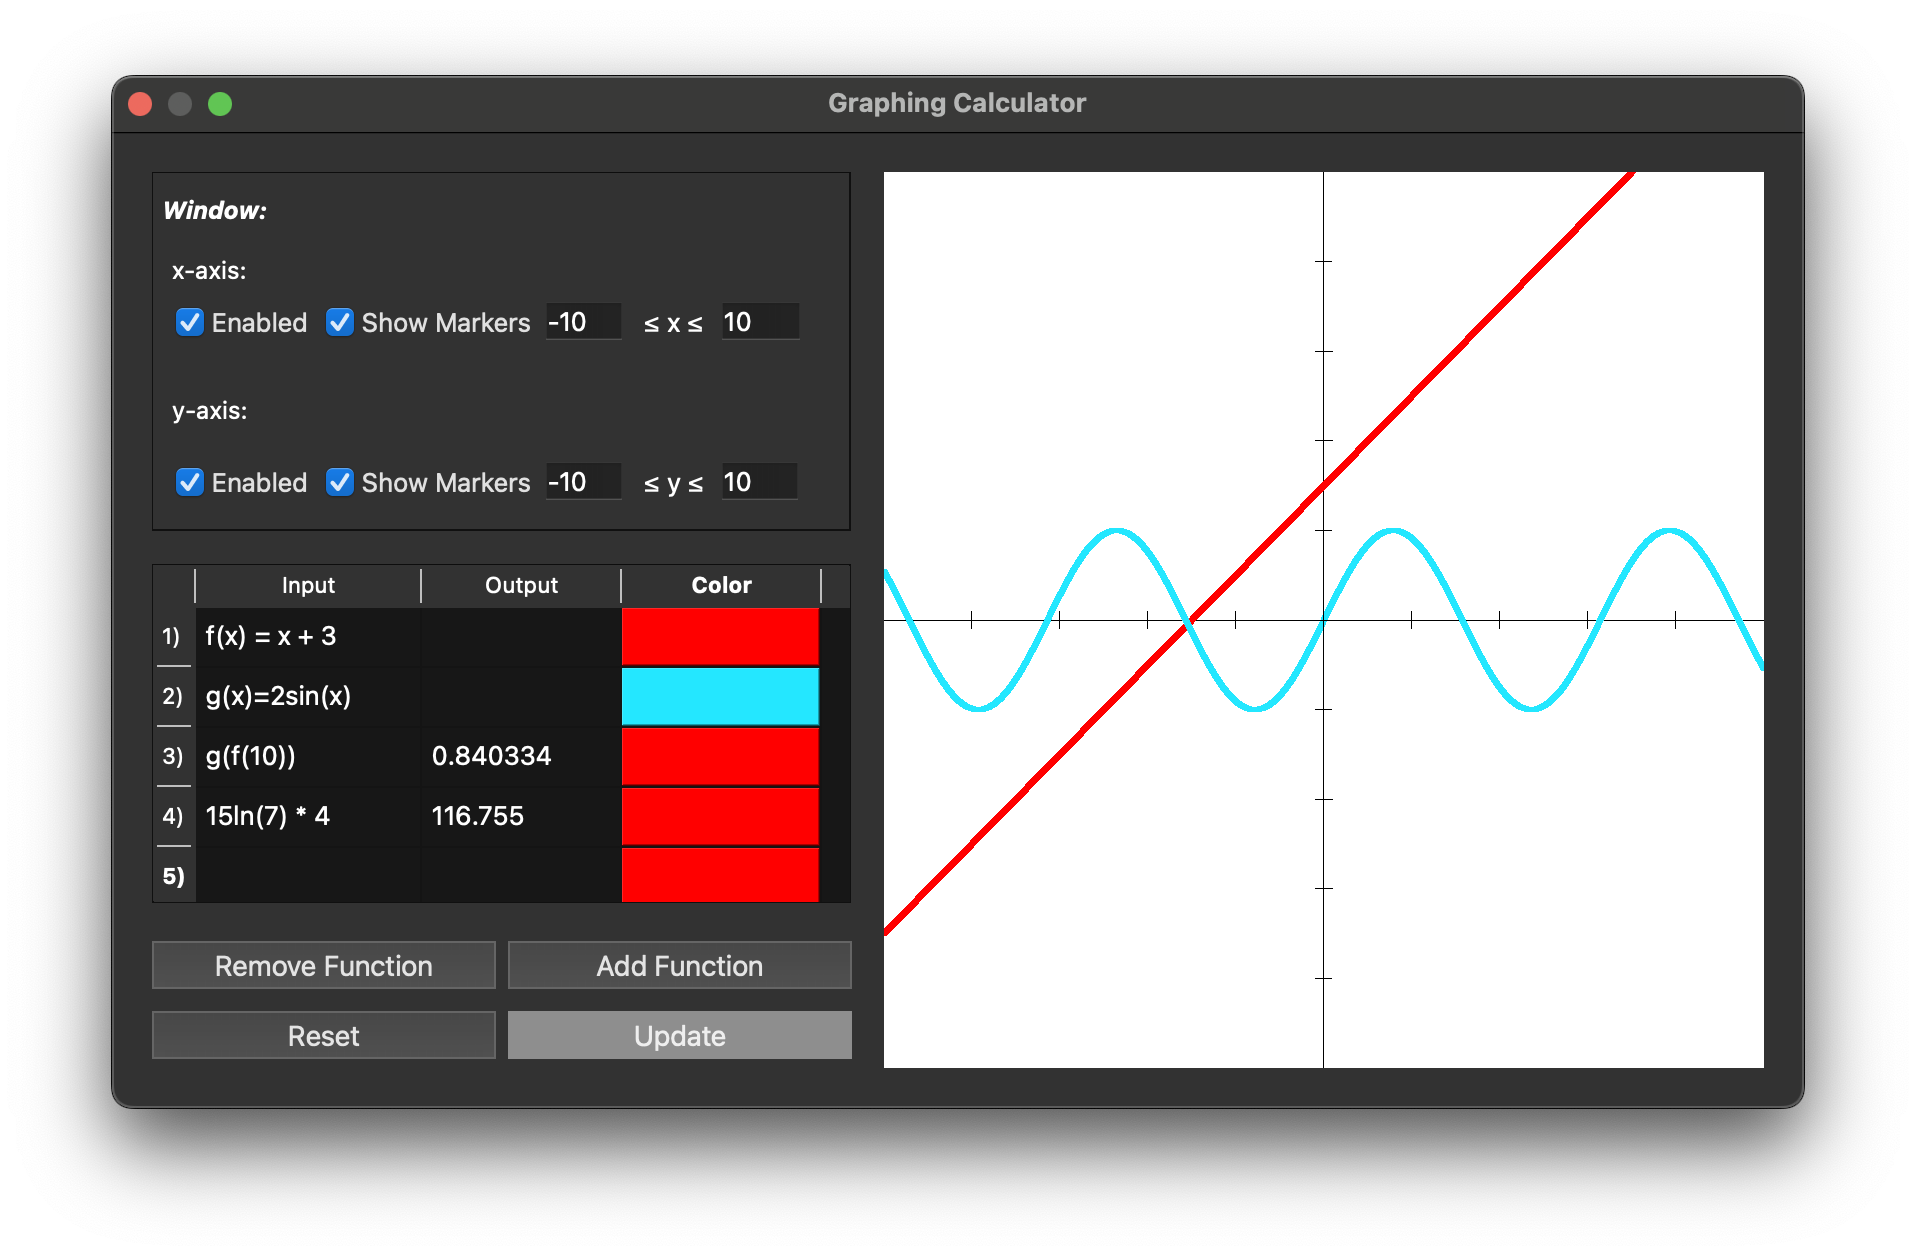Select the input cell containing 15ln(7) * 4
1916x1256 pixels.
[x=306, y=816]
